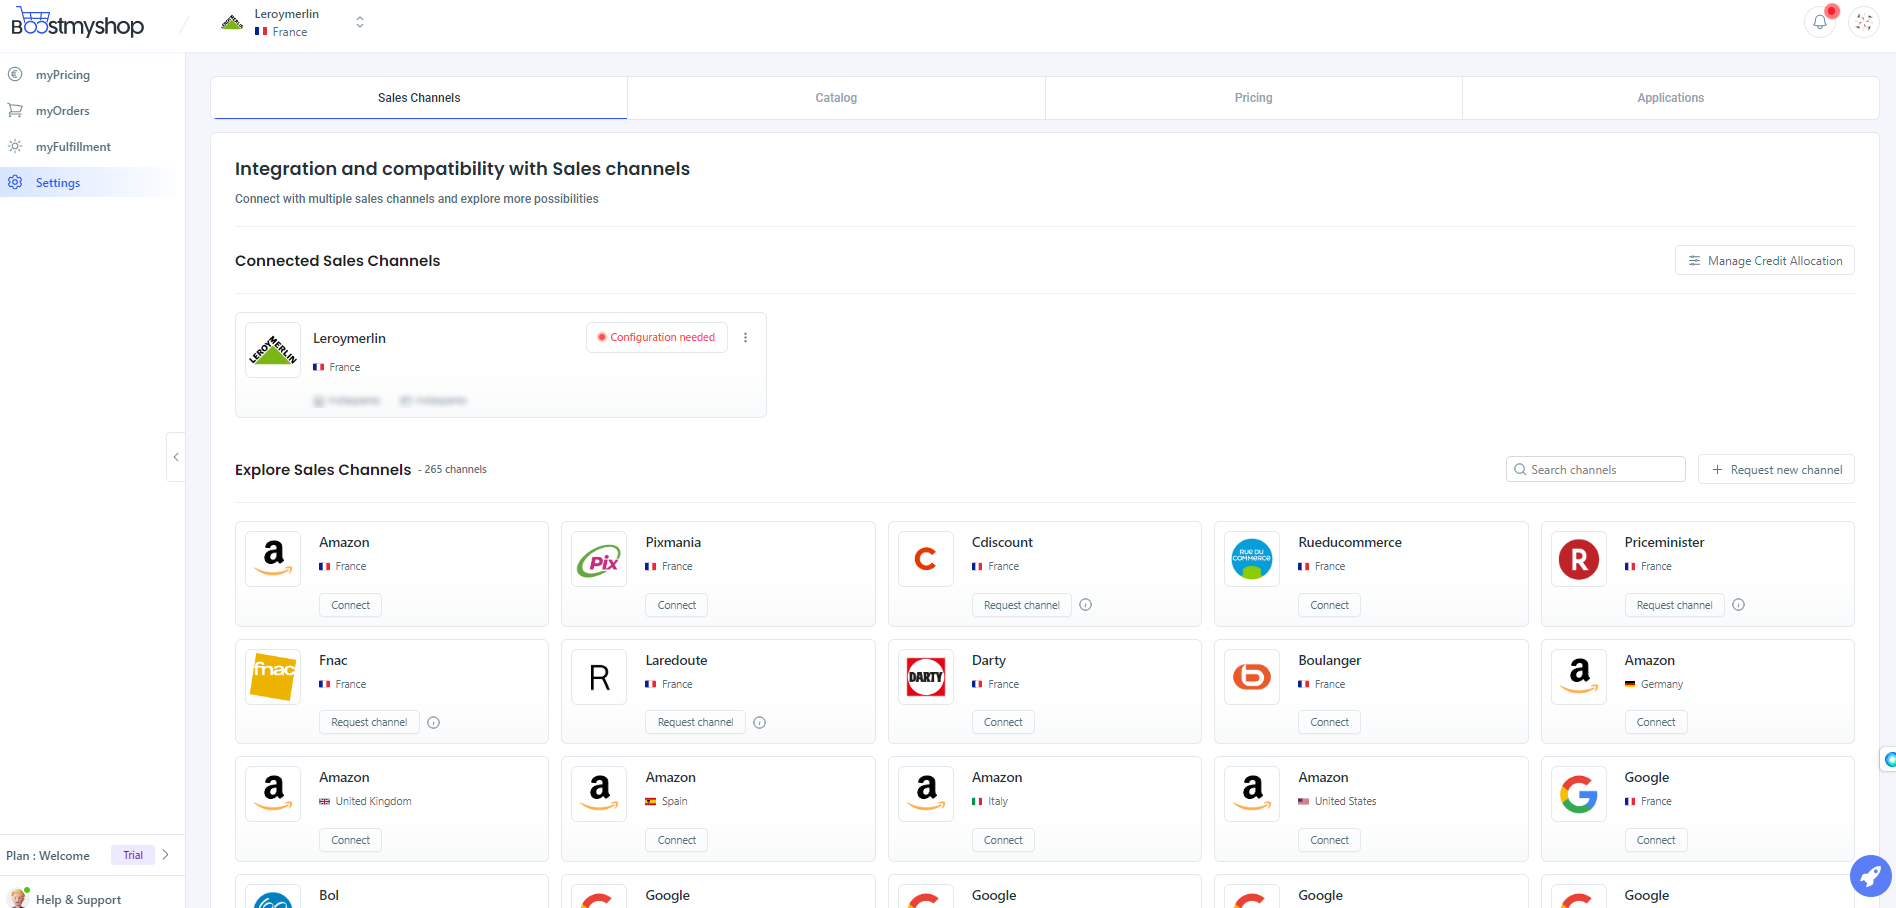The height and width of the screenshot is (908, 1896).
Task: Click the Pixmania logo icon
Action: click(x=599, y=559)
